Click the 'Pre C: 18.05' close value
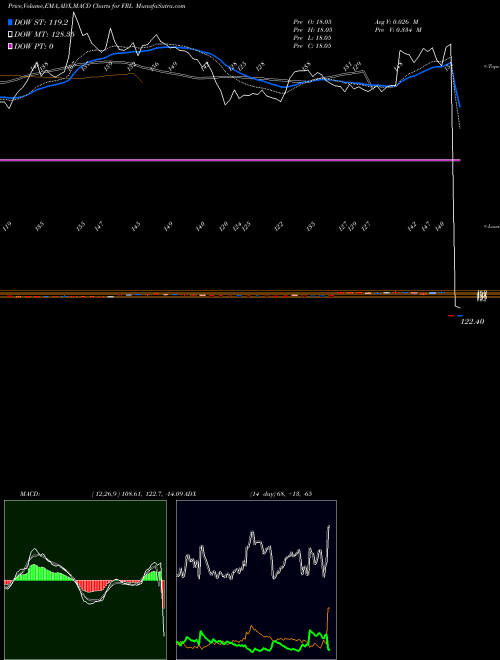This screenshot has height=660, width=500. [x=313, y=46]
